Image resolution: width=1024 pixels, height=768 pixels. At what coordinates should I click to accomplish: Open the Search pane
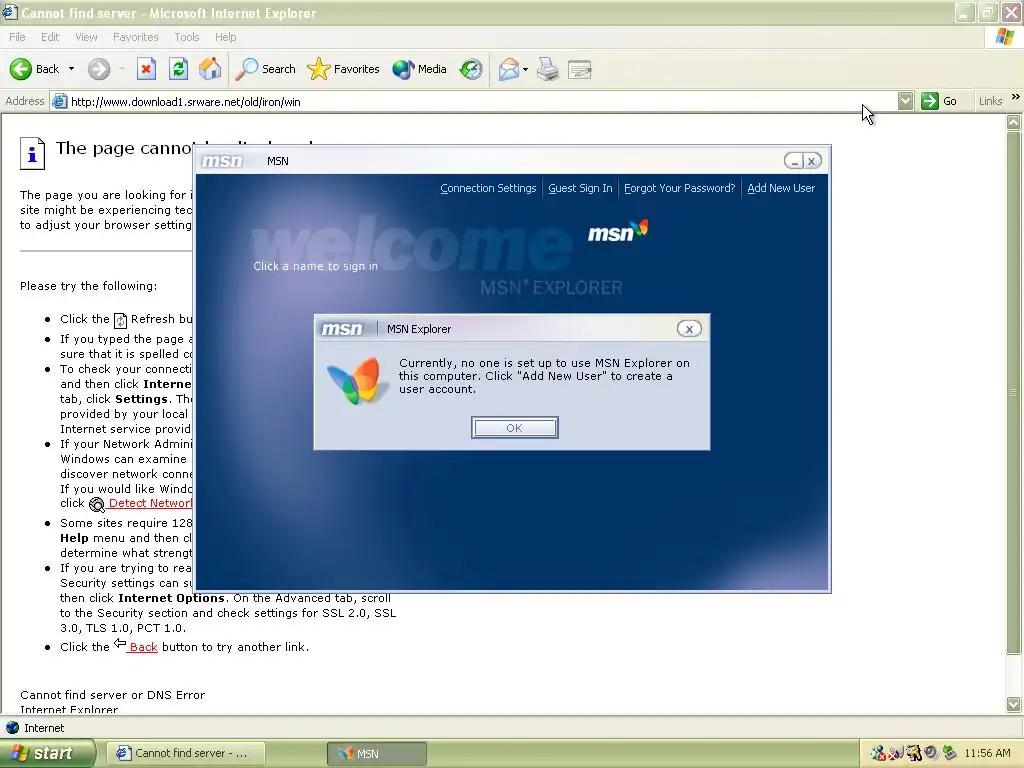(265, 69)
